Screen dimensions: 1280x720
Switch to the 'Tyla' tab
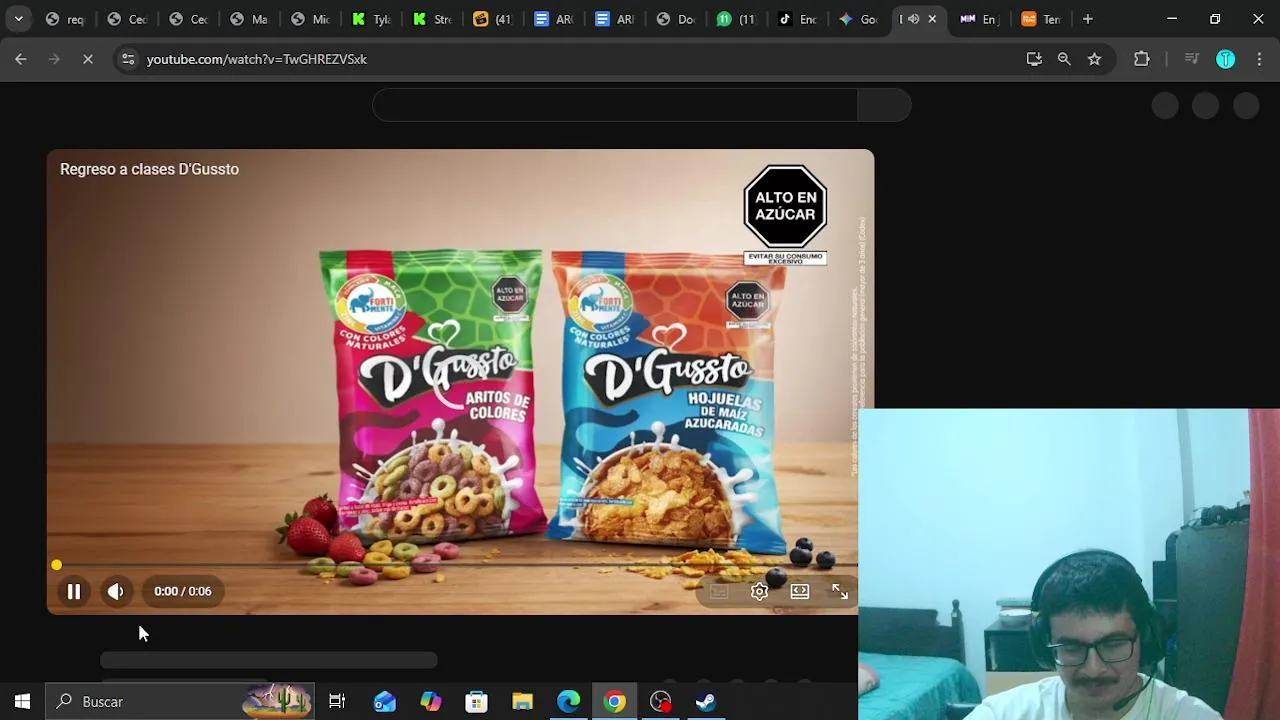point(372,19)
